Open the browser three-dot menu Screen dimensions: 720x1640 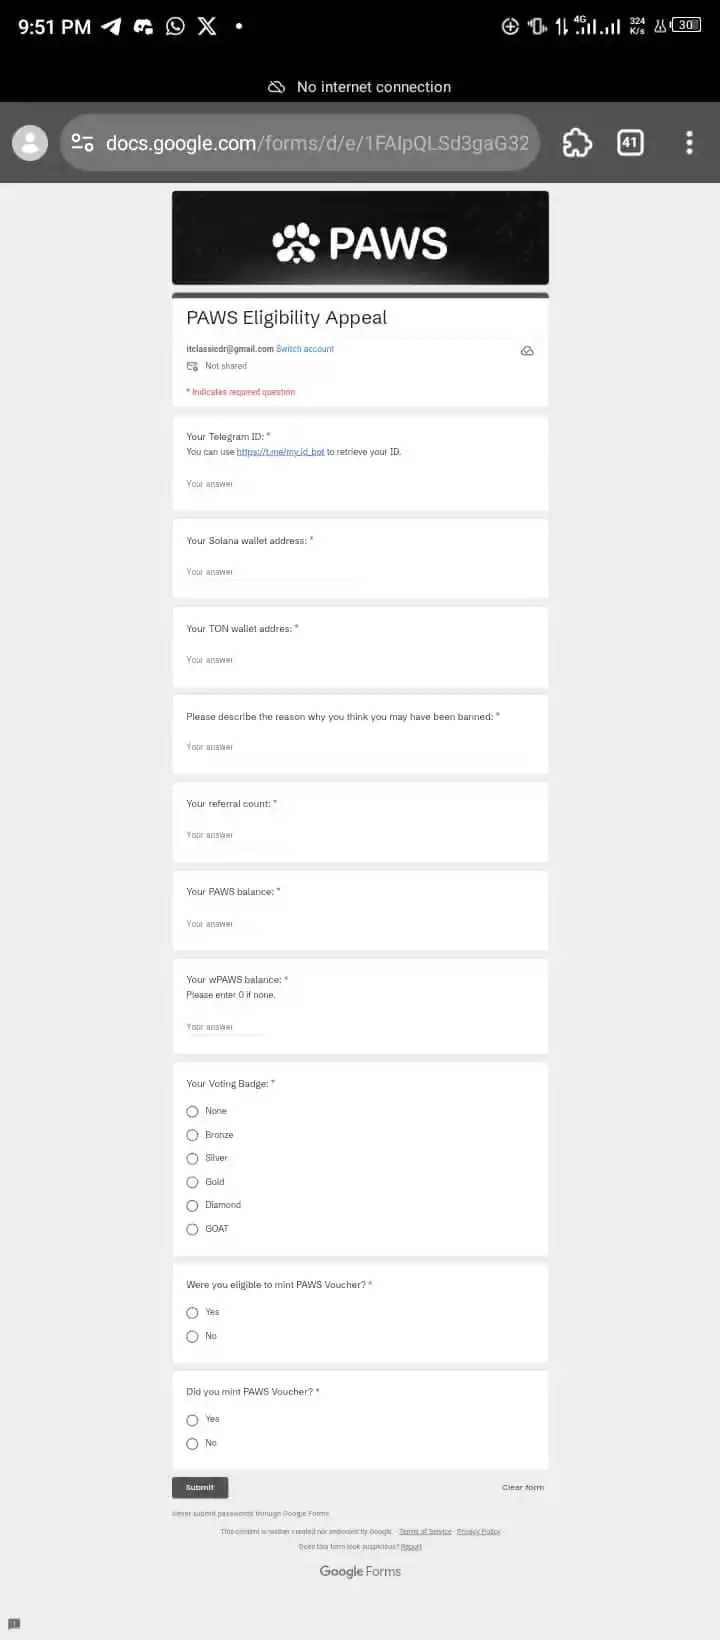coord(689,143)
